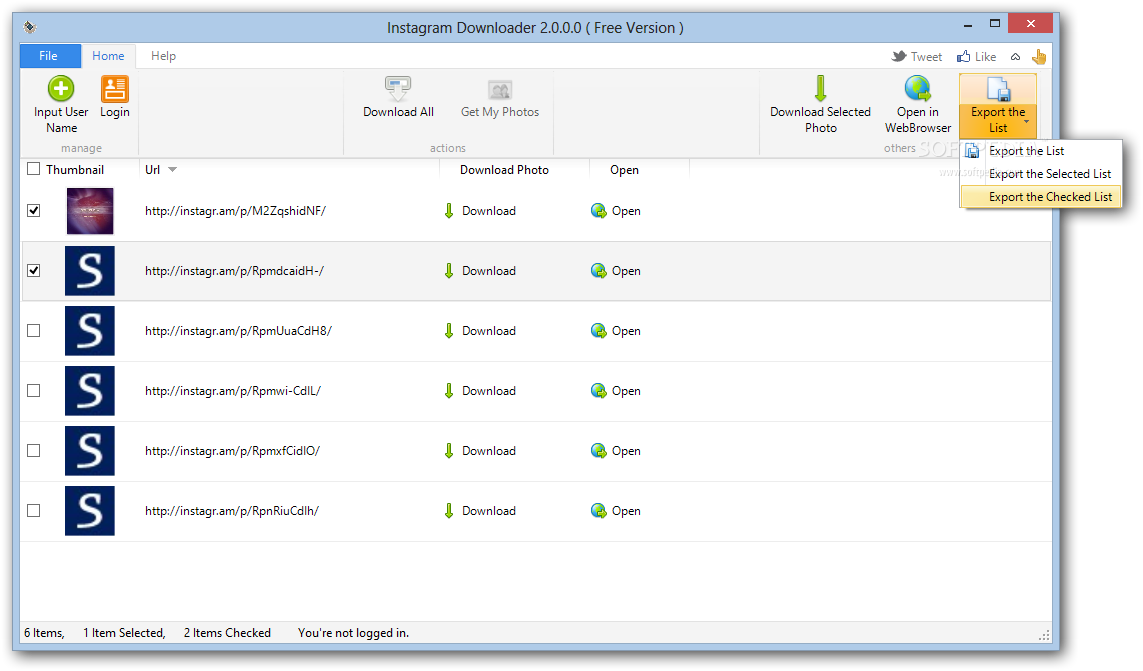Click the Like thumbs-up icon

[964, 56]
